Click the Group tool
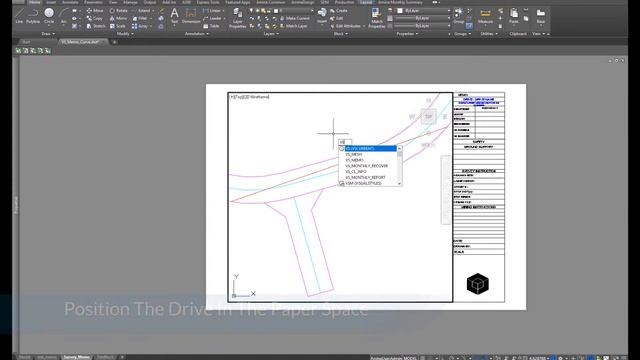640x360 pixels. pos(458,16)
